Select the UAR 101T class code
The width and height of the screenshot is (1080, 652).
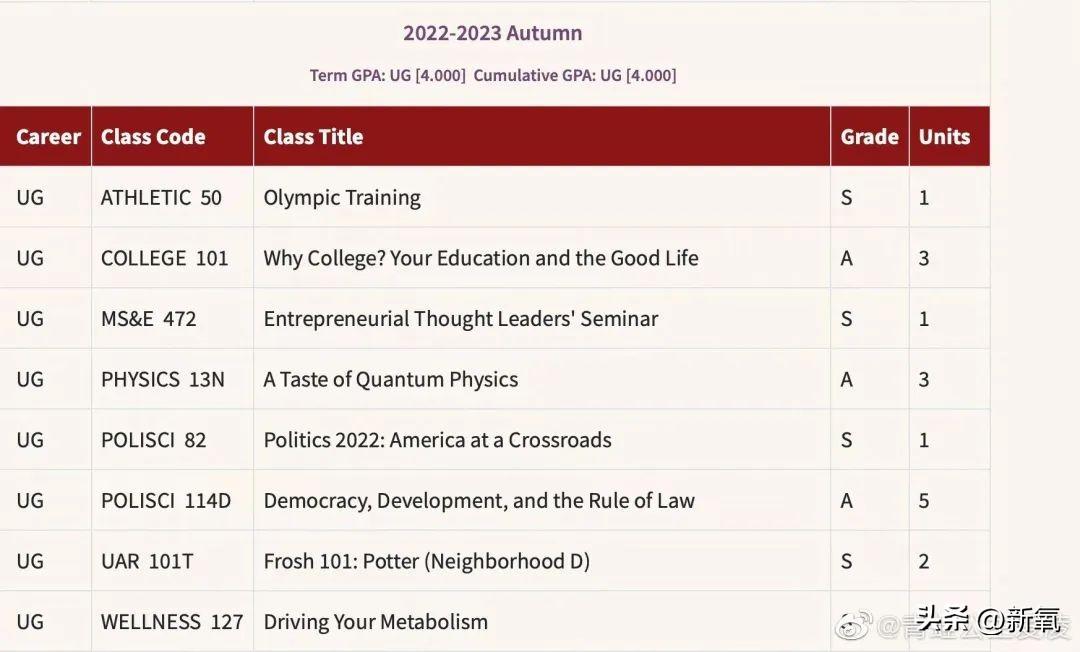pyautogui.click(x=147, y=562)
